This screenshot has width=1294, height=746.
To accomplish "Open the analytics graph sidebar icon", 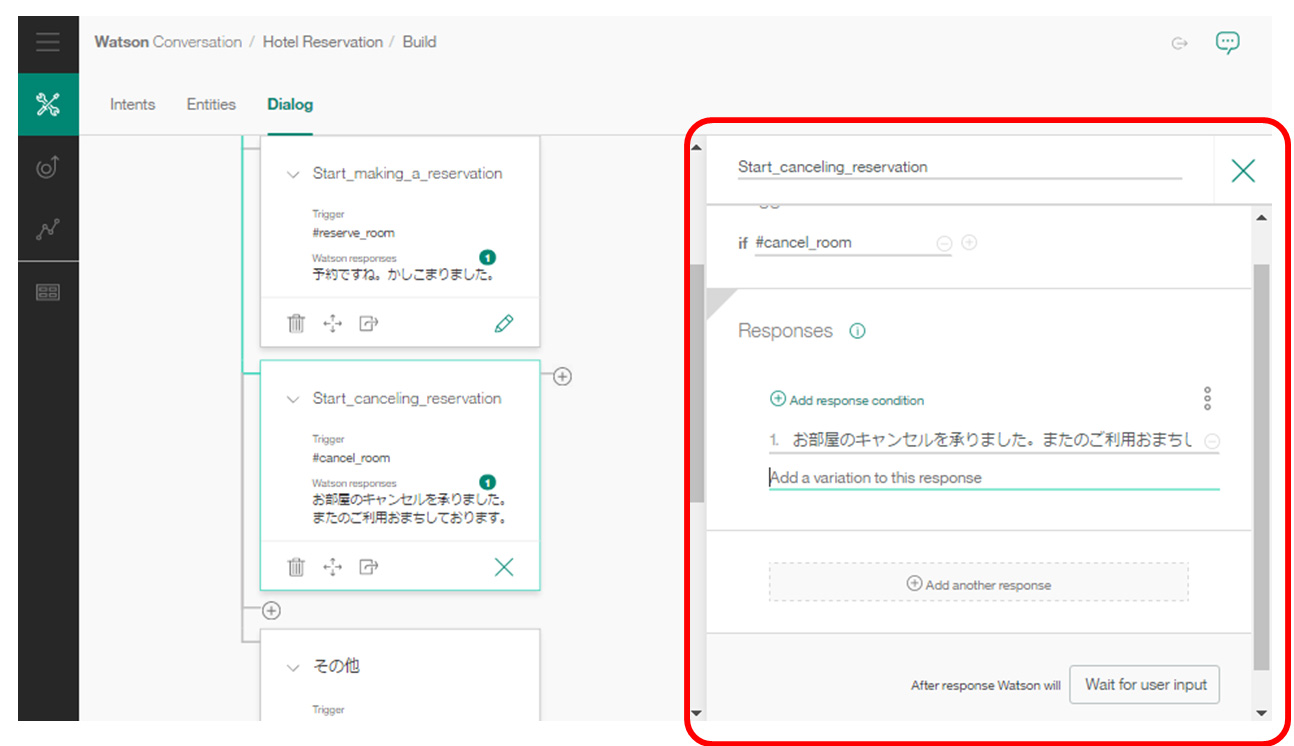I will tap(48, 229).
